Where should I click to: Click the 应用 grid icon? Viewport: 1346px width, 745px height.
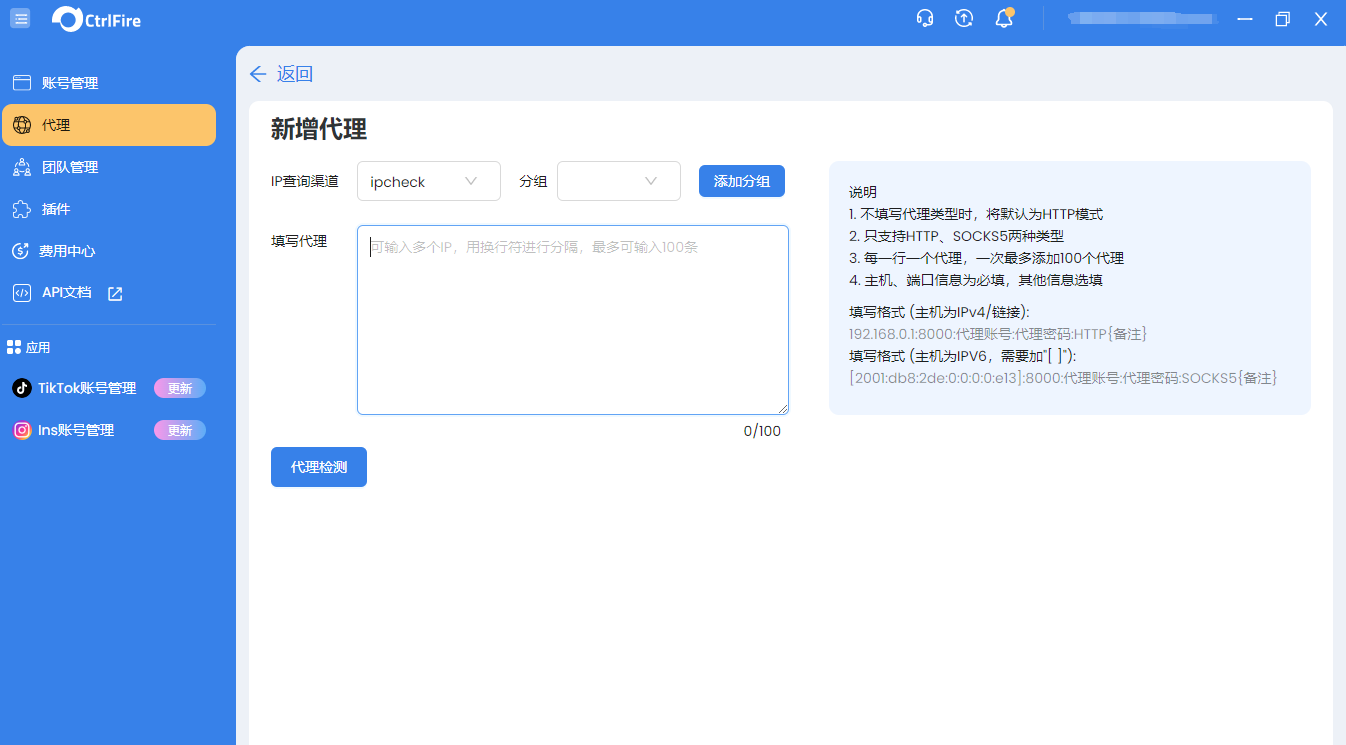tap(14, 347)
